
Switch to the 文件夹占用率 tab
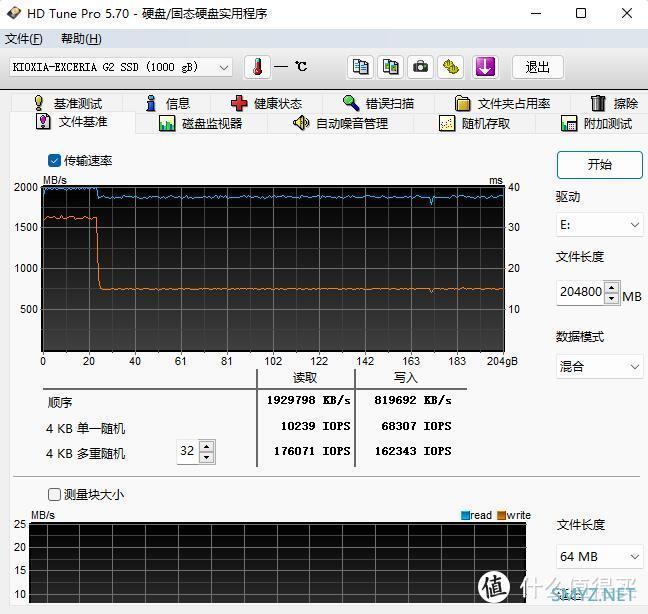coord(502,103)
